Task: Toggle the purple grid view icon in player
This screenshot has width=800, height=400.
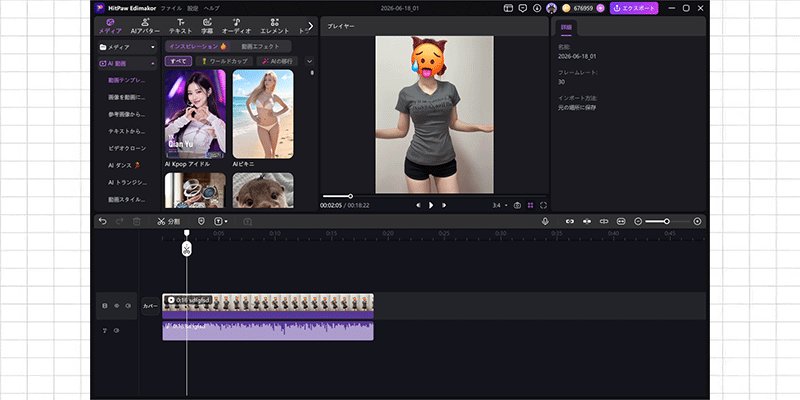Action: (531, 205)
